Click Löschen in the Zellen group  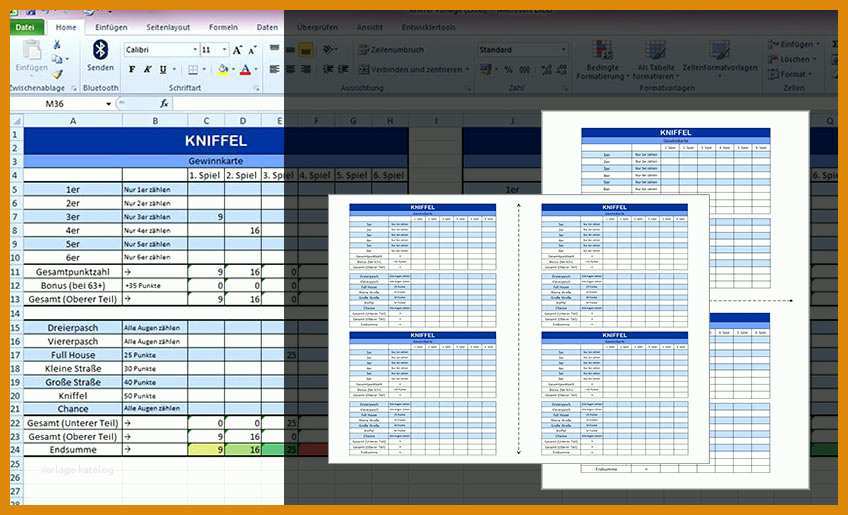(793, 59)
